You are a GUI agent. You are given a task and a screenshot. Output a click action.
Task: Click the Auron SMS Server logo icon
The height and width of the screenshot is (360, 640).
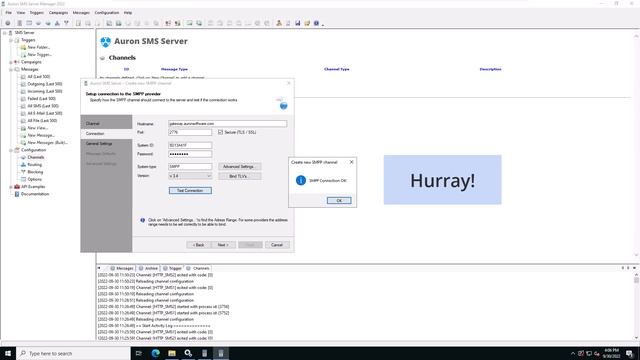click(x=106, y=42)
